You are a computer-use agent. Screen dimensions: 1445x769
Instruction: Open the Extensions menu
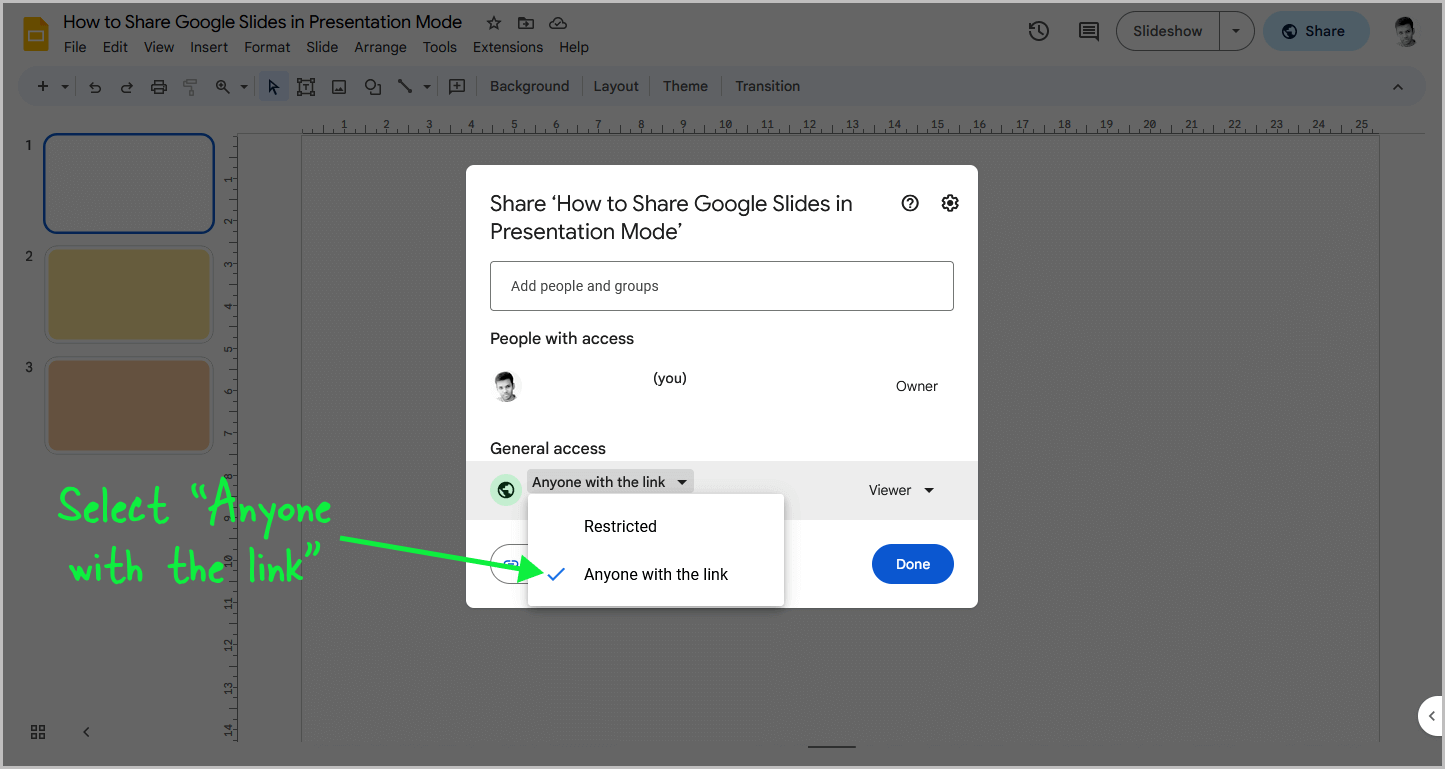(507, 46)
